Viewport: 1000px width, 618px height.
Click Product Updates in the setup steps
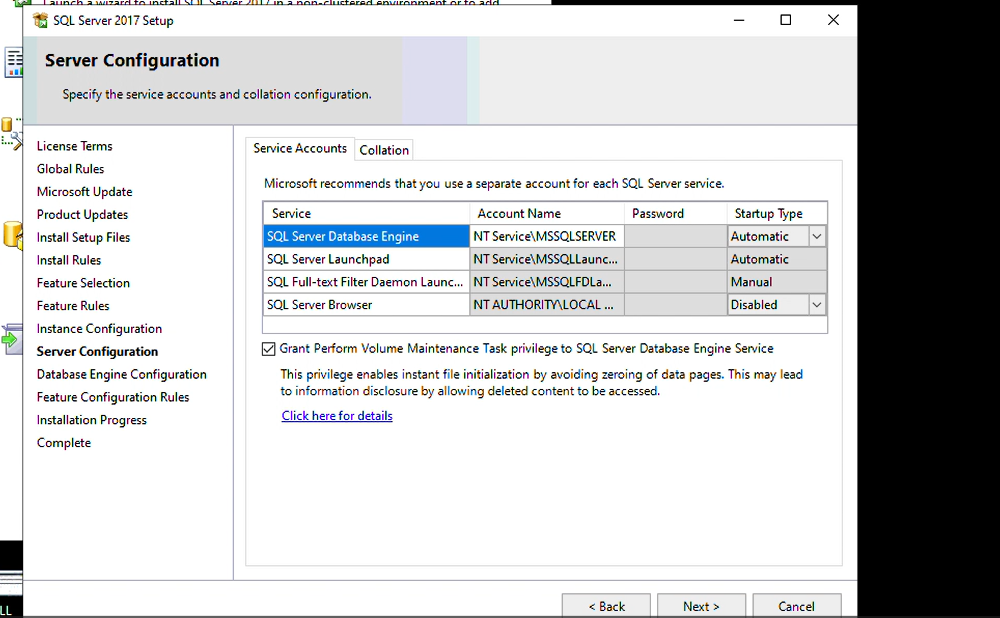click(x=82, y=215)
